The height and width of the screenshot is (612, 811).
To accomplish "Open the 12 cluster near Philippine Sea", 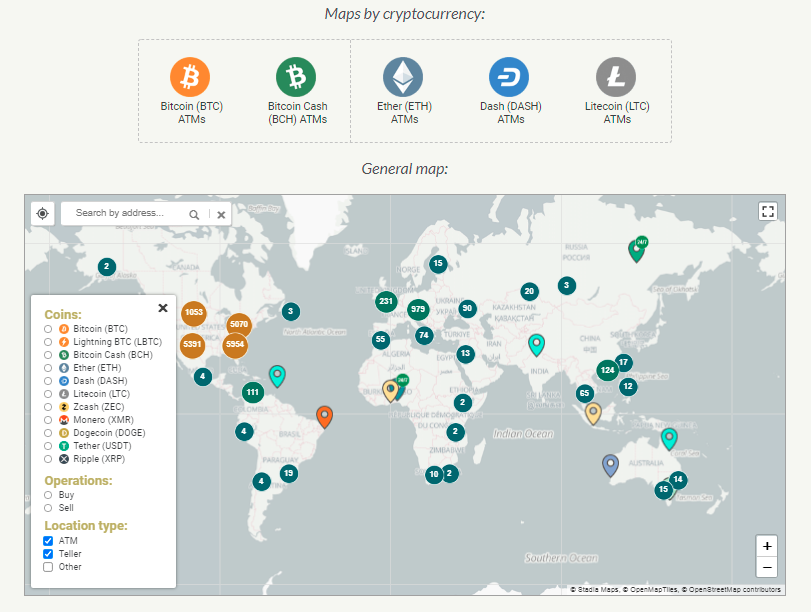I will (x=628, y=386).
